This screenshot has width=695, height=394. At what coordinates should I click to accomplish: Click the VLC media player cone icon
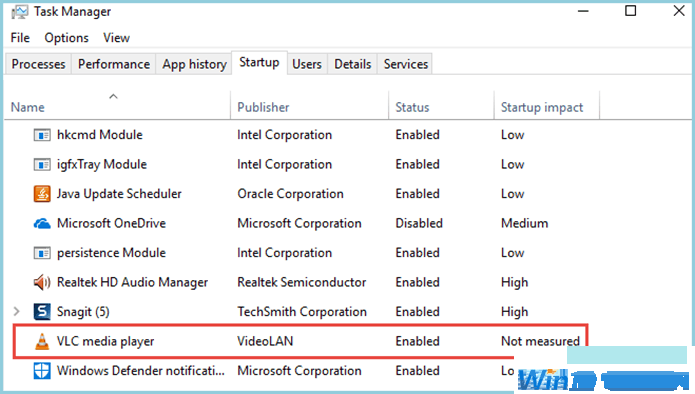pos(42,341)
